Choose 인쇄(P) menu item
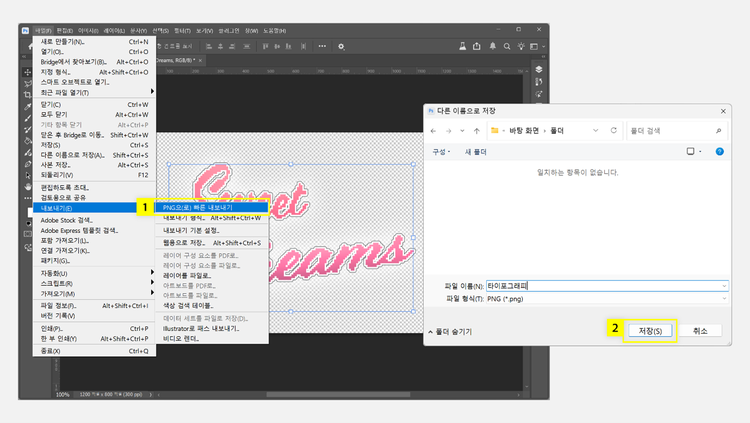The height and width of the screenshot is (423, 750). (94, 329)
